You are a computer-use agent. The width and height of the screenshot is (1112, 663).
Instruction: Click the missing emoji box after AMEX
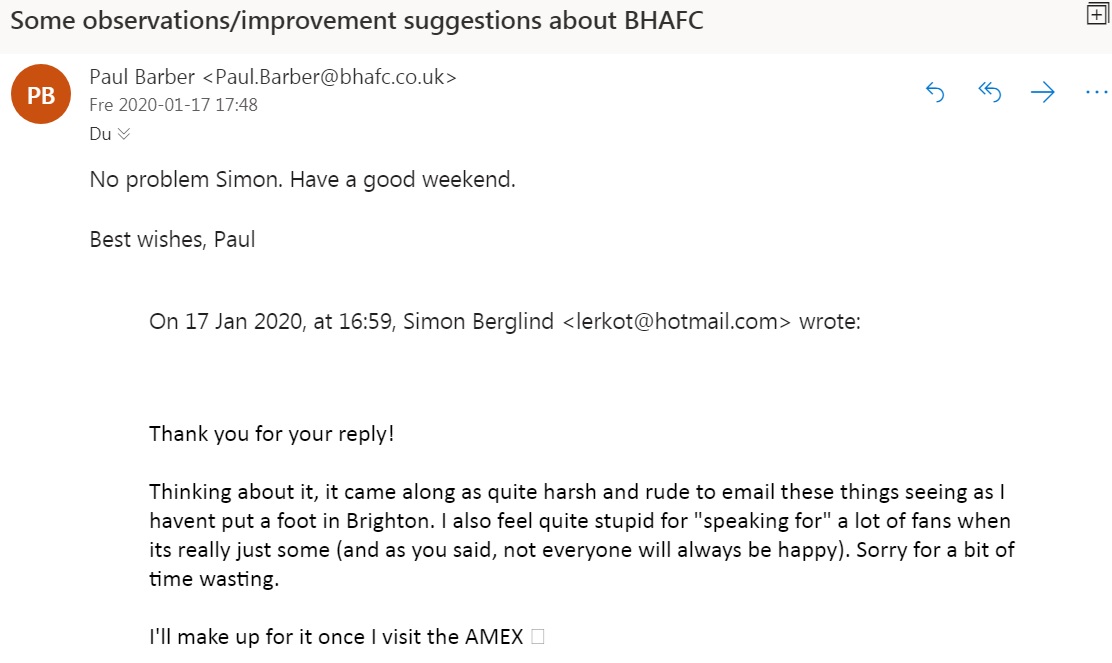tap(538, 637)
